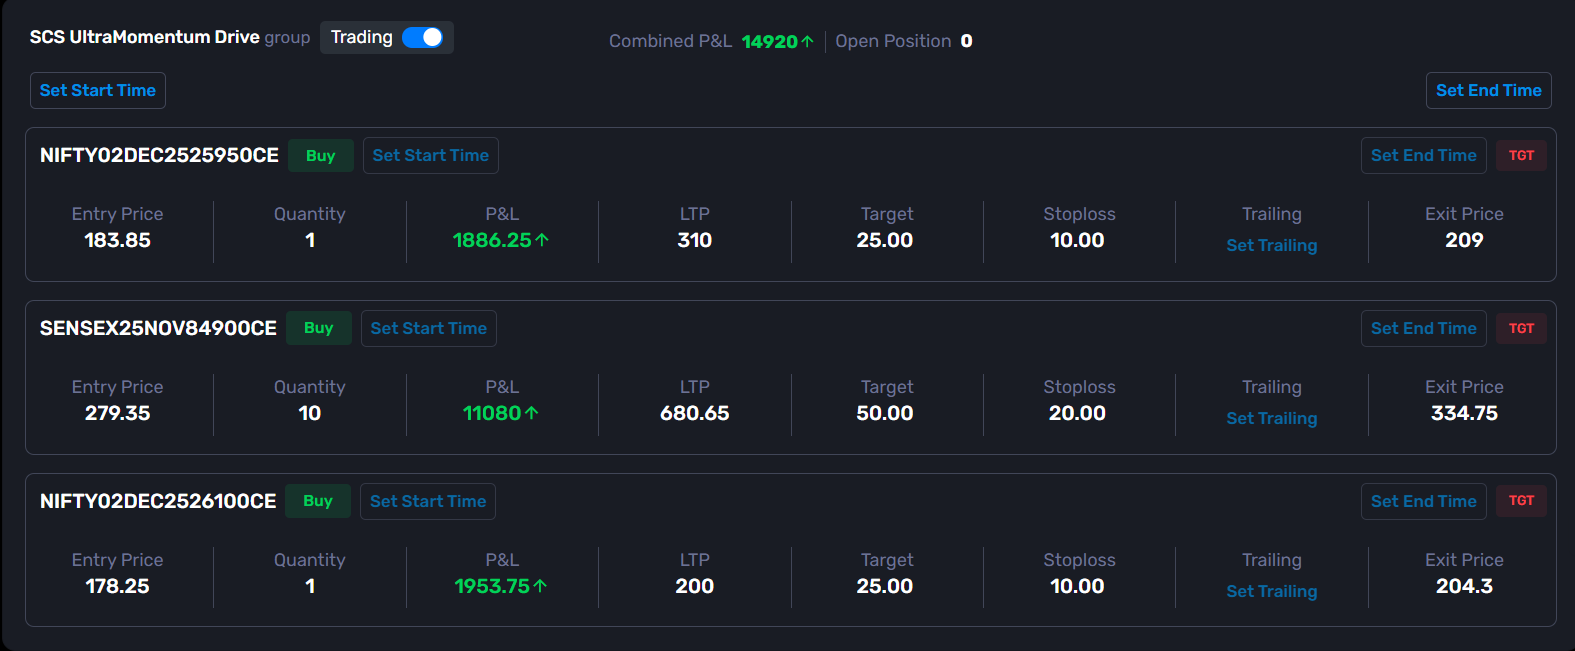This screenshot has width=1575, height=651.
Task: Click the Target value 25.00 for NIFTY02DEC2526100CE
Action: pos(885,586)
